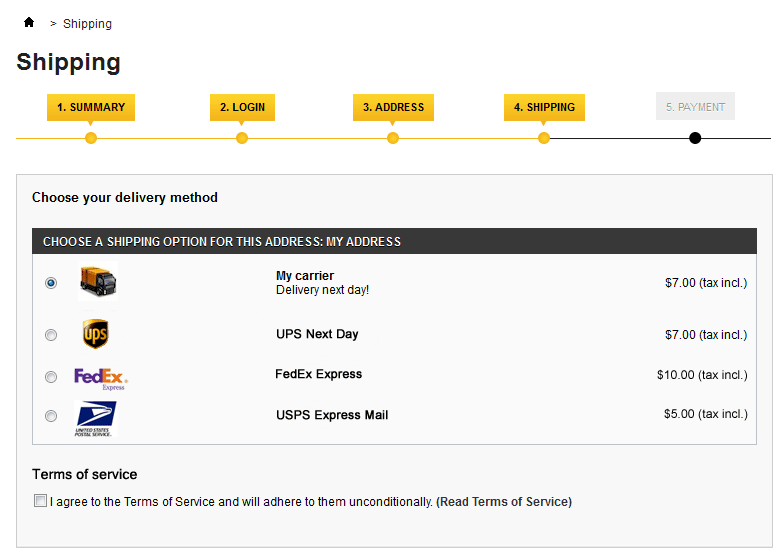Image resolution: width=784 pixels, height=559 pixels.
Task: Click the FedEx Express logo
Action: coord(100,377)
